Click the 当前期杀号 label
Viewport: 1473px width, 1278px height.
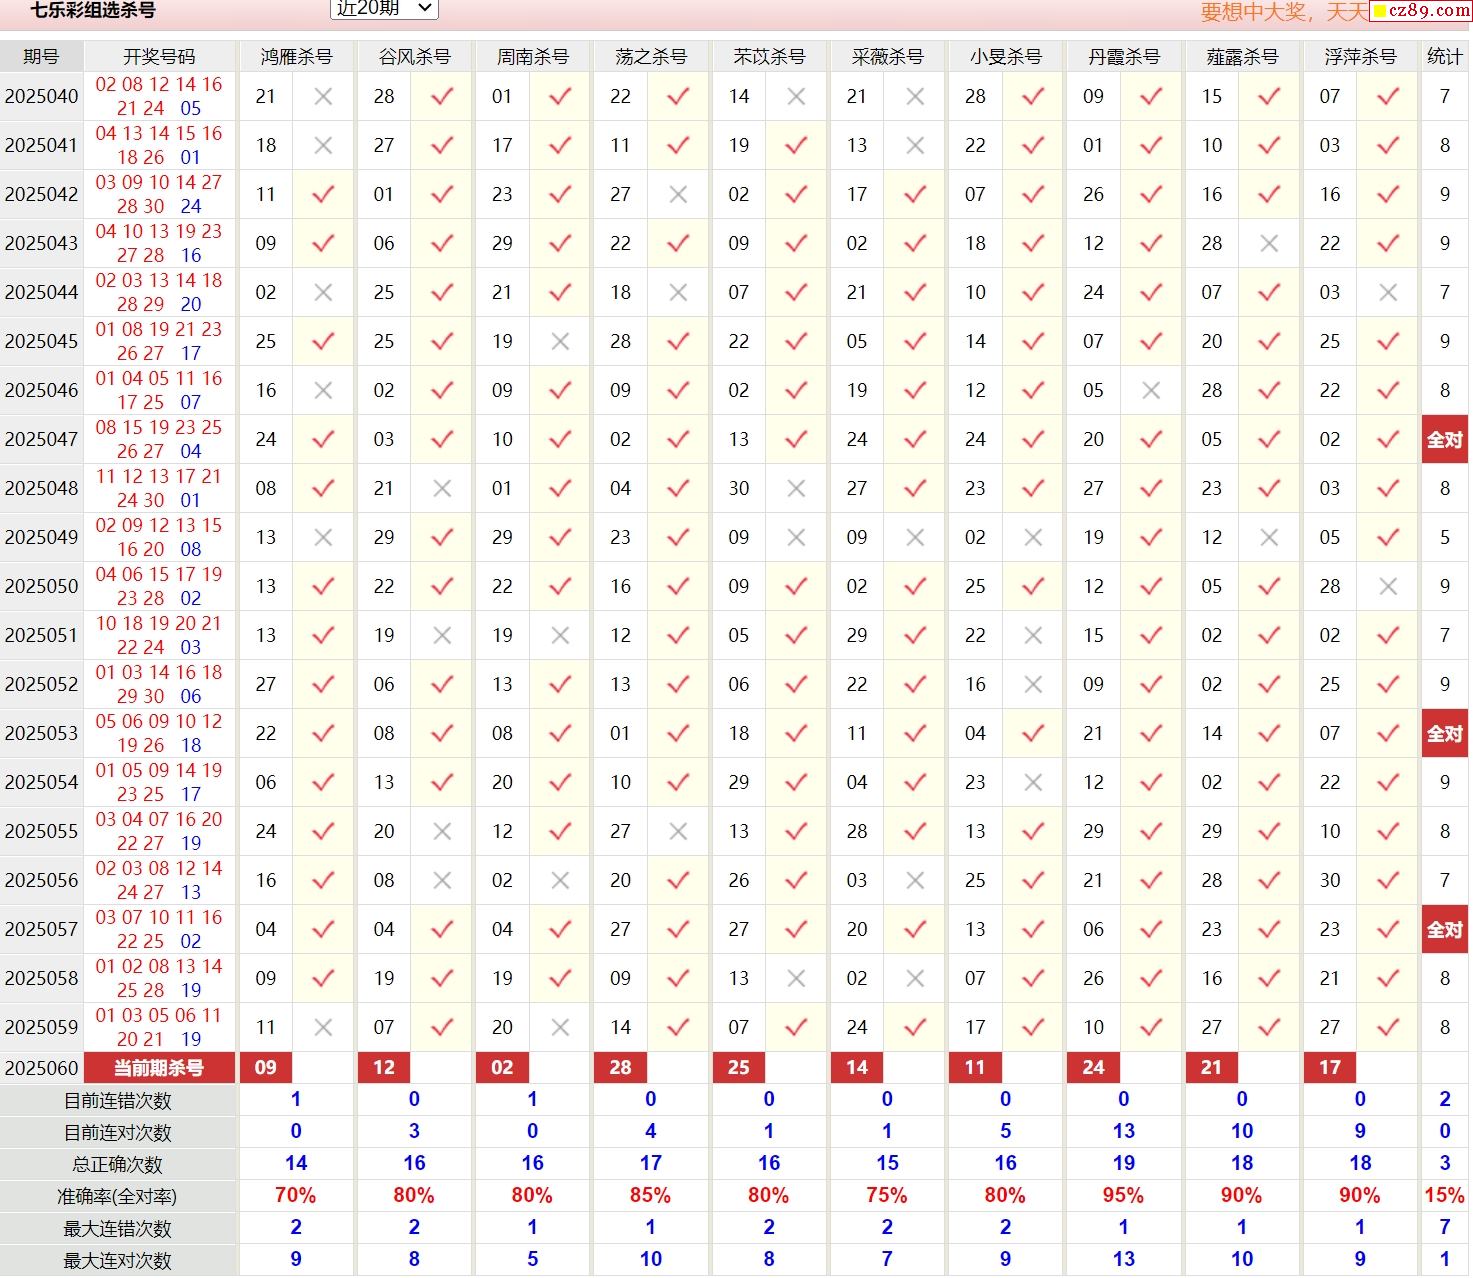click(x=159, y=1068)
